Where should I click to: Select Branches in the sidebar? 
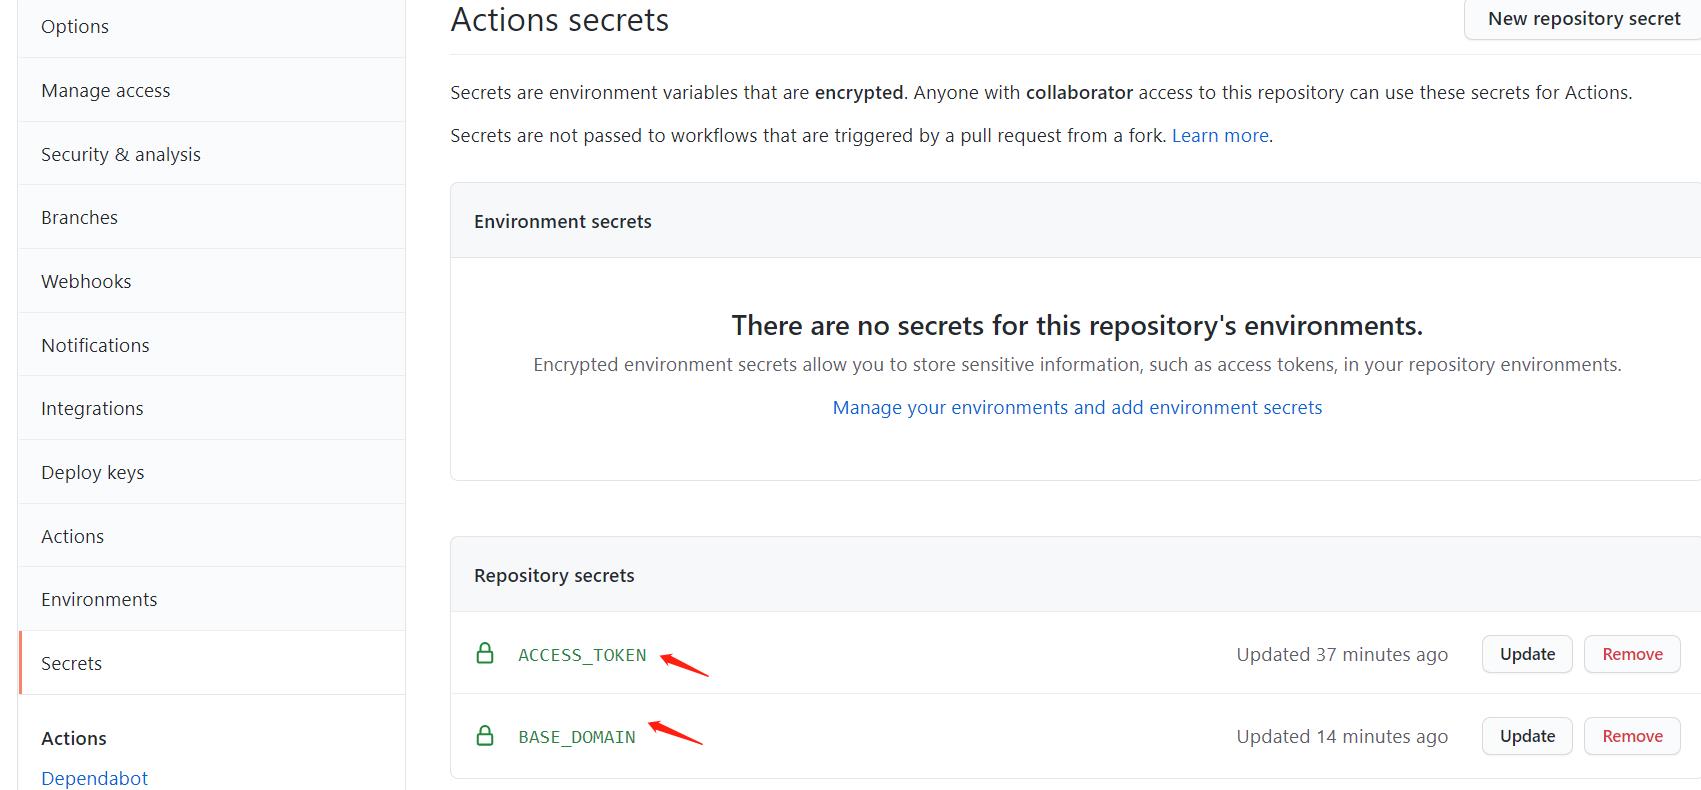point(80,218)
